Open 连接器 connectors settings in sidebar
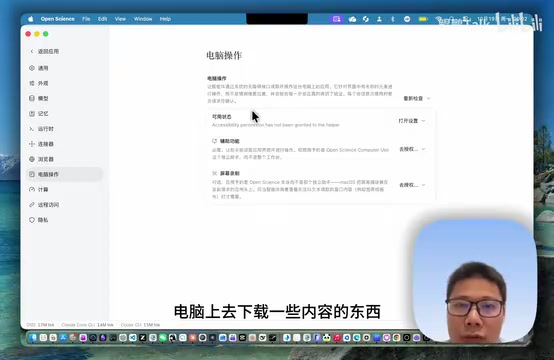Image resolution: width=554 pixels, height=360 pixels. point(42,144)
